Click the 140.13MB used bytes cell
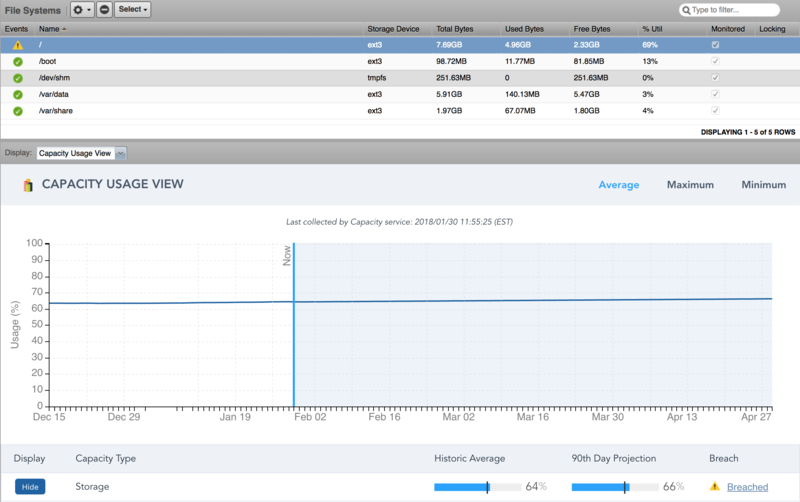The image size is (800, 502). [522, 94]
